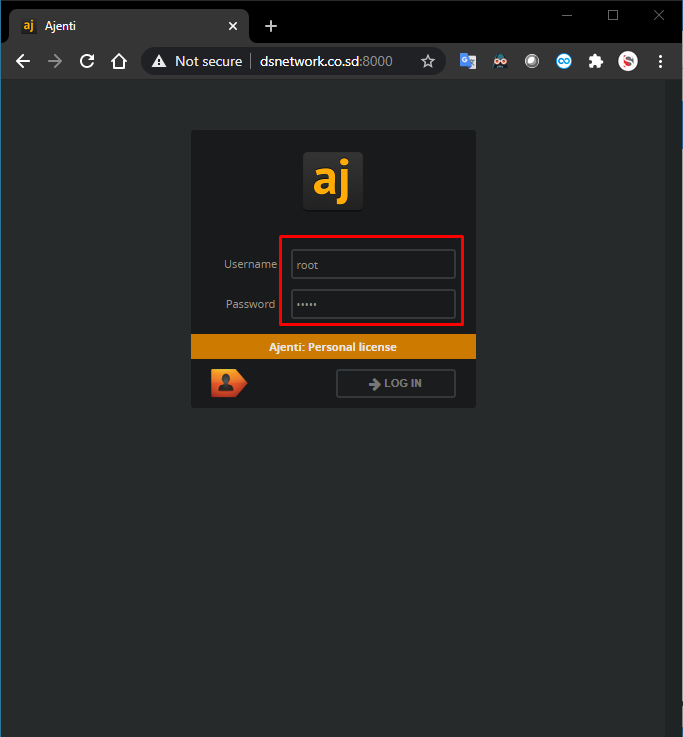
Task: Open the red-goggles face extension
Action: pos(500,61)
